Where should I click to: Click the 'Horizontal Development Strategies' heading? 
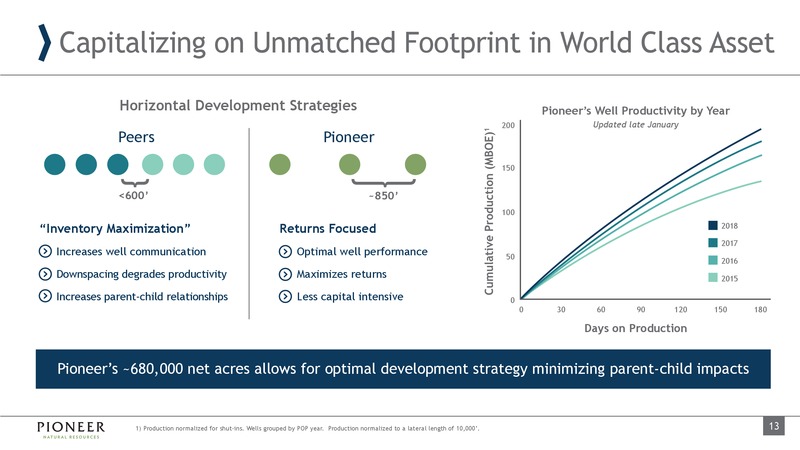[238, 105]
